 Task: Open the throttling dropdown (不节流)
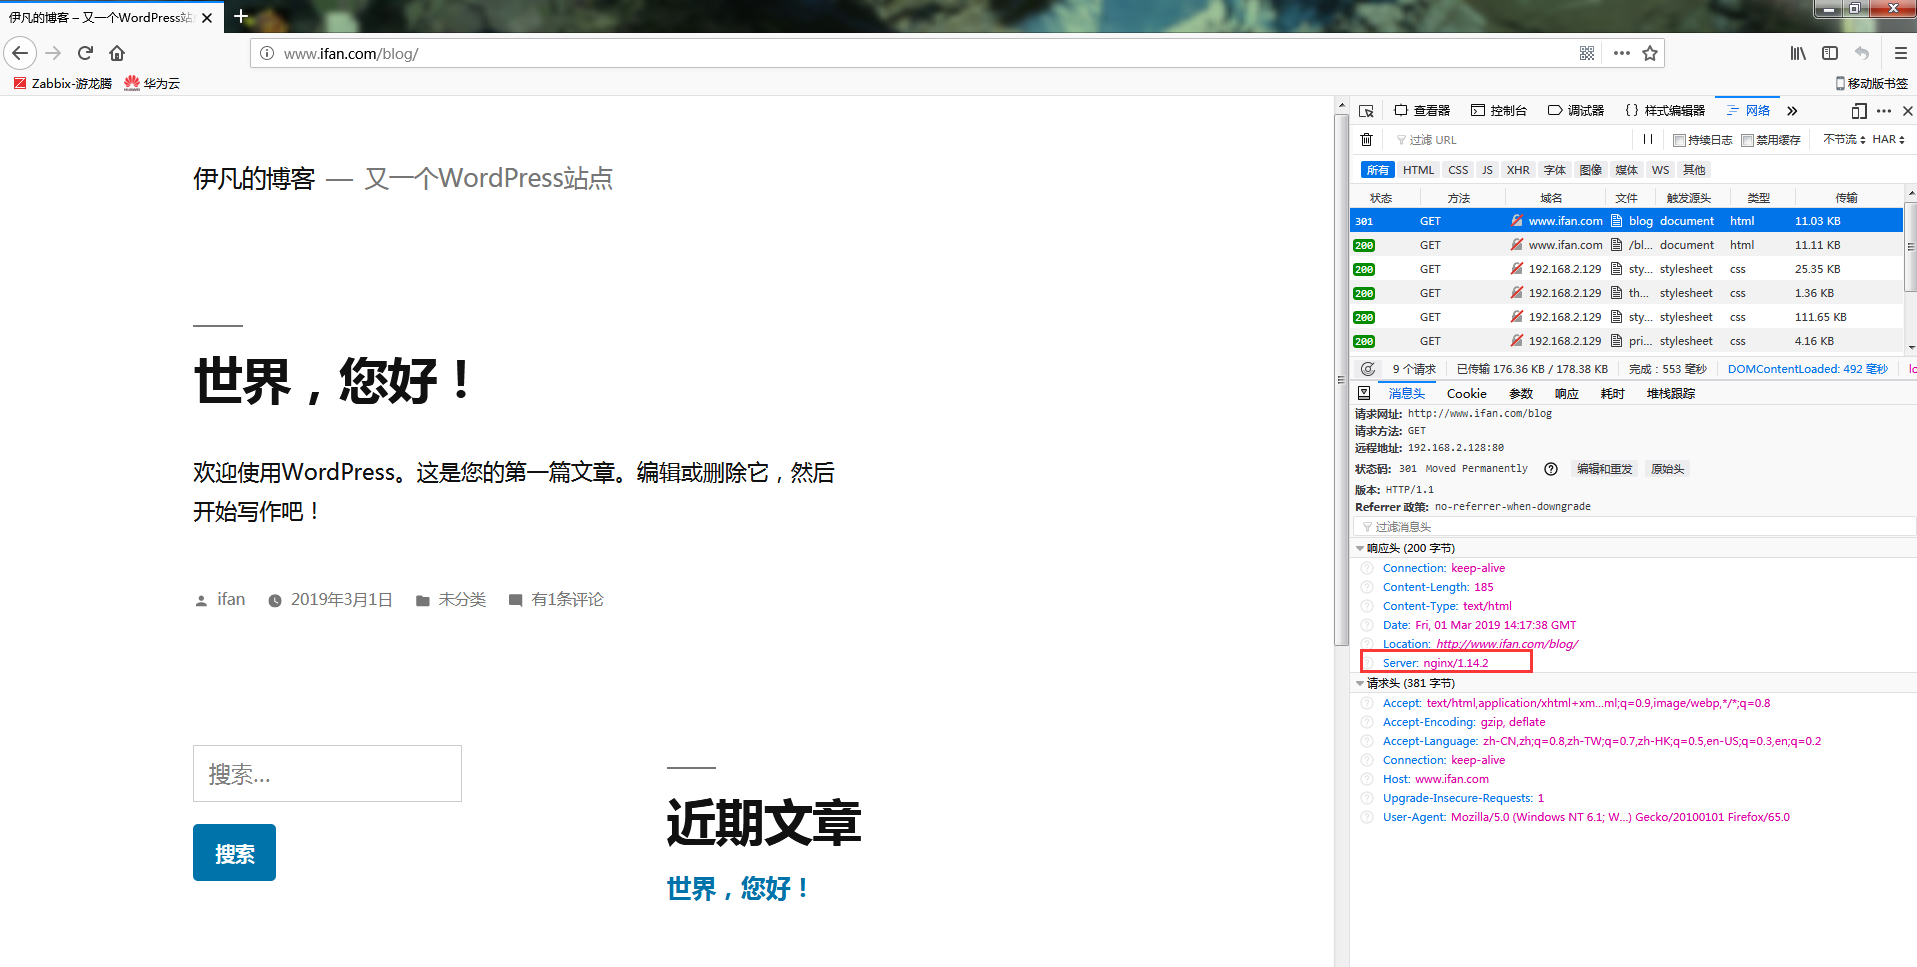pyautogui.click(x=1844, y=140)
